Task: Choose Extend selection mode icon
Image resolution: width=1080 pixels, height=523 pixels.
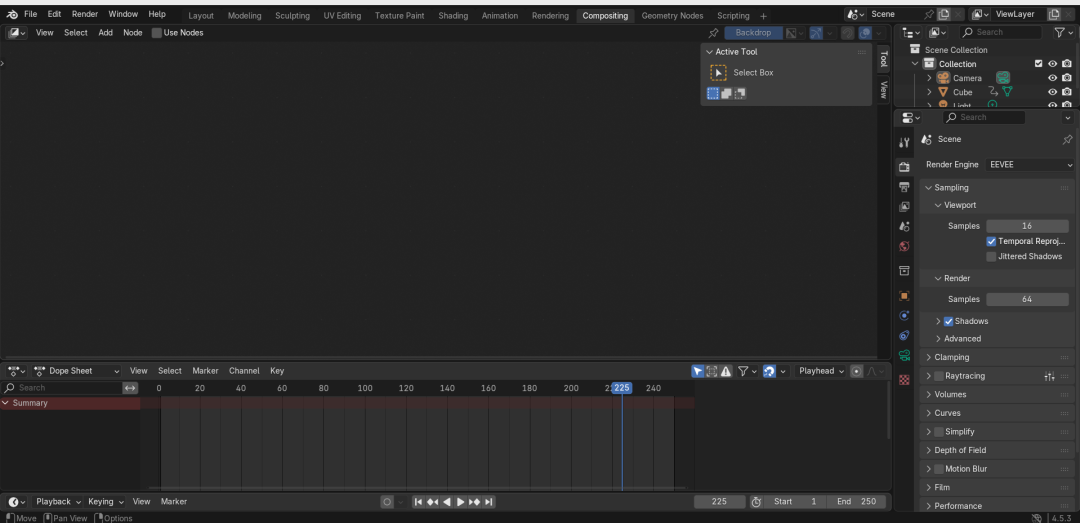Action: click(x=726, y=94)
